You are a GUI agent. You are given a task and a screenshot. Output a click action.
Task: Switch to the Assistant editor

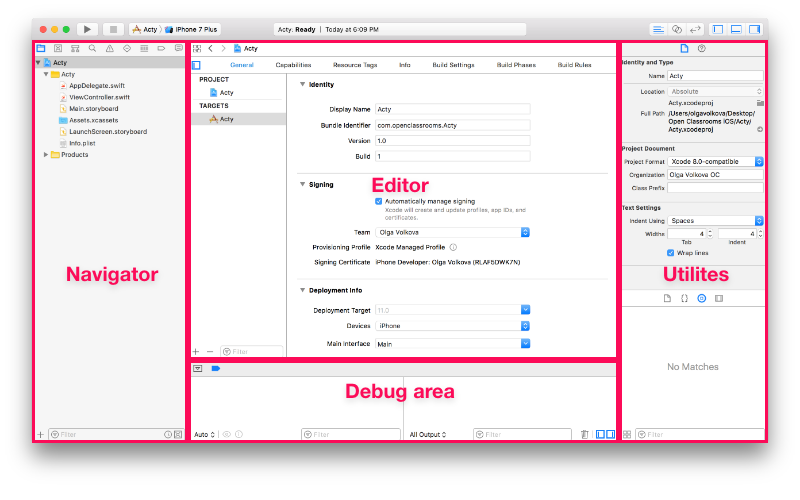[677, 29]
